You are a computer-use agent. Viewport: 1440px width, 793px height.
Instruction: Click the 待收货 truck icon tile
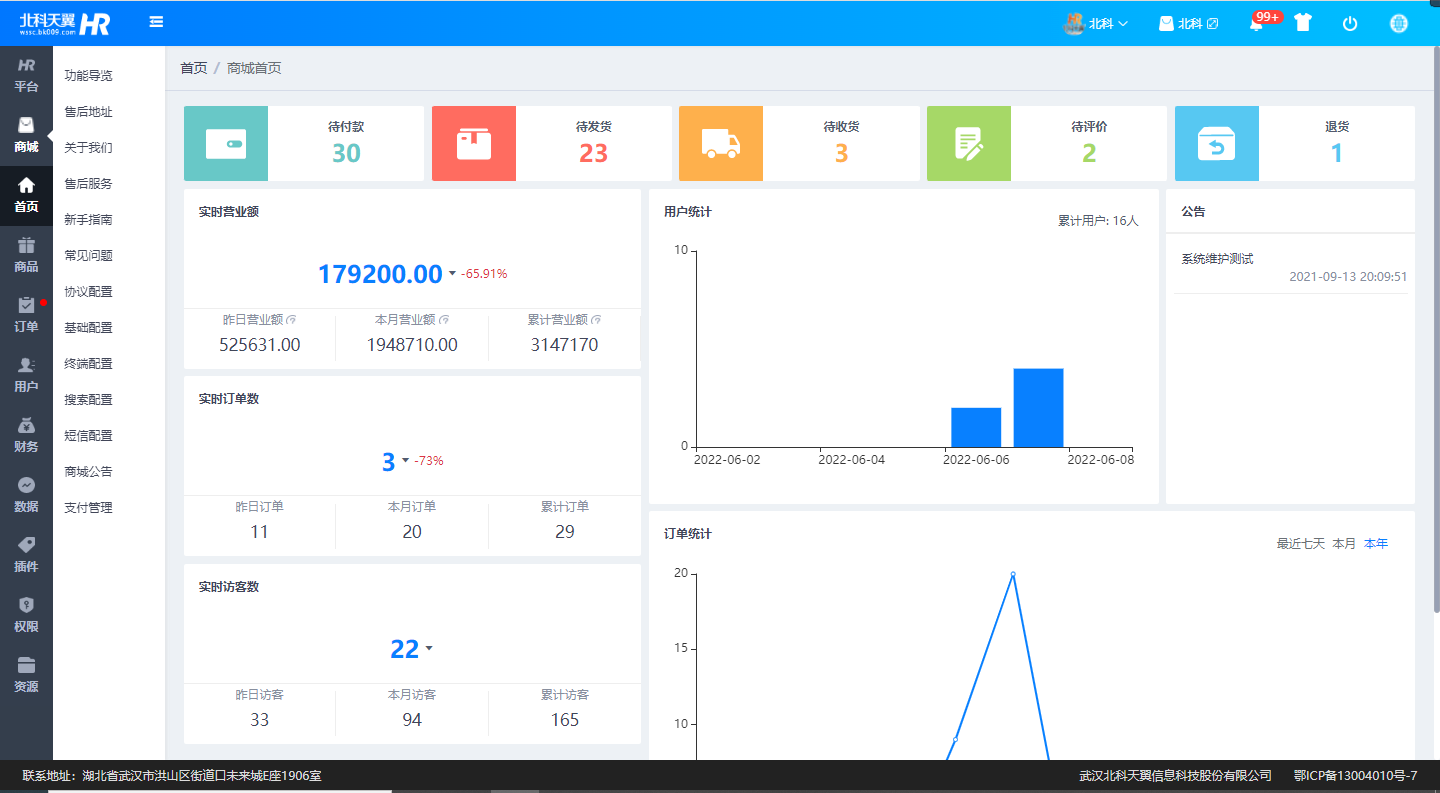(x=721, y=144)
